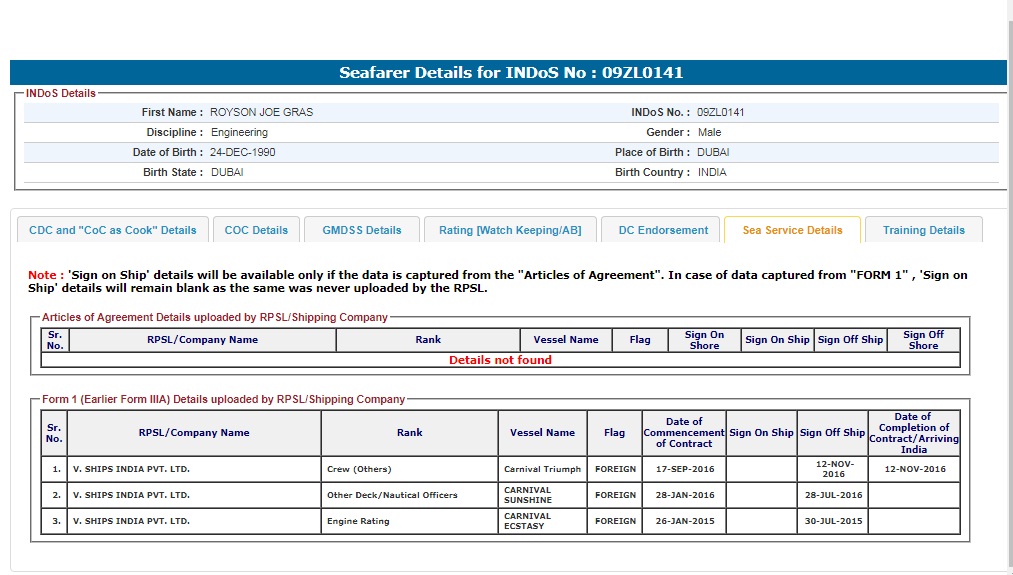Open the GMDSS Details tab
This screenshot has height=575, width=1013.
(x=361, y=230)
